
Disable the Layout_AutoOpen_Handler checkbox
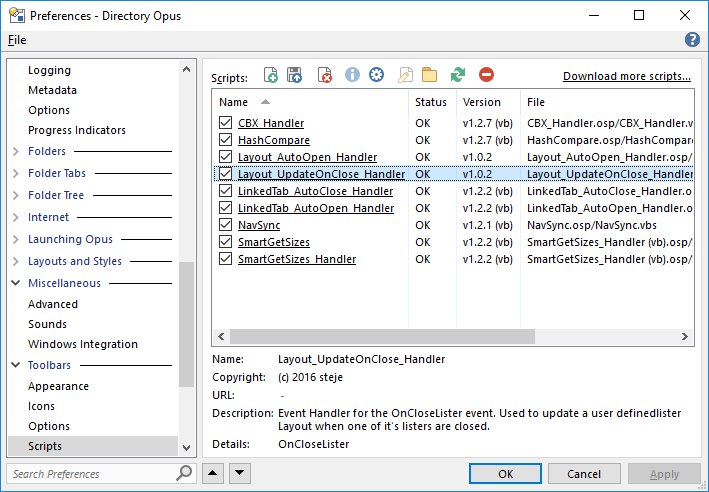coord(225,156)
